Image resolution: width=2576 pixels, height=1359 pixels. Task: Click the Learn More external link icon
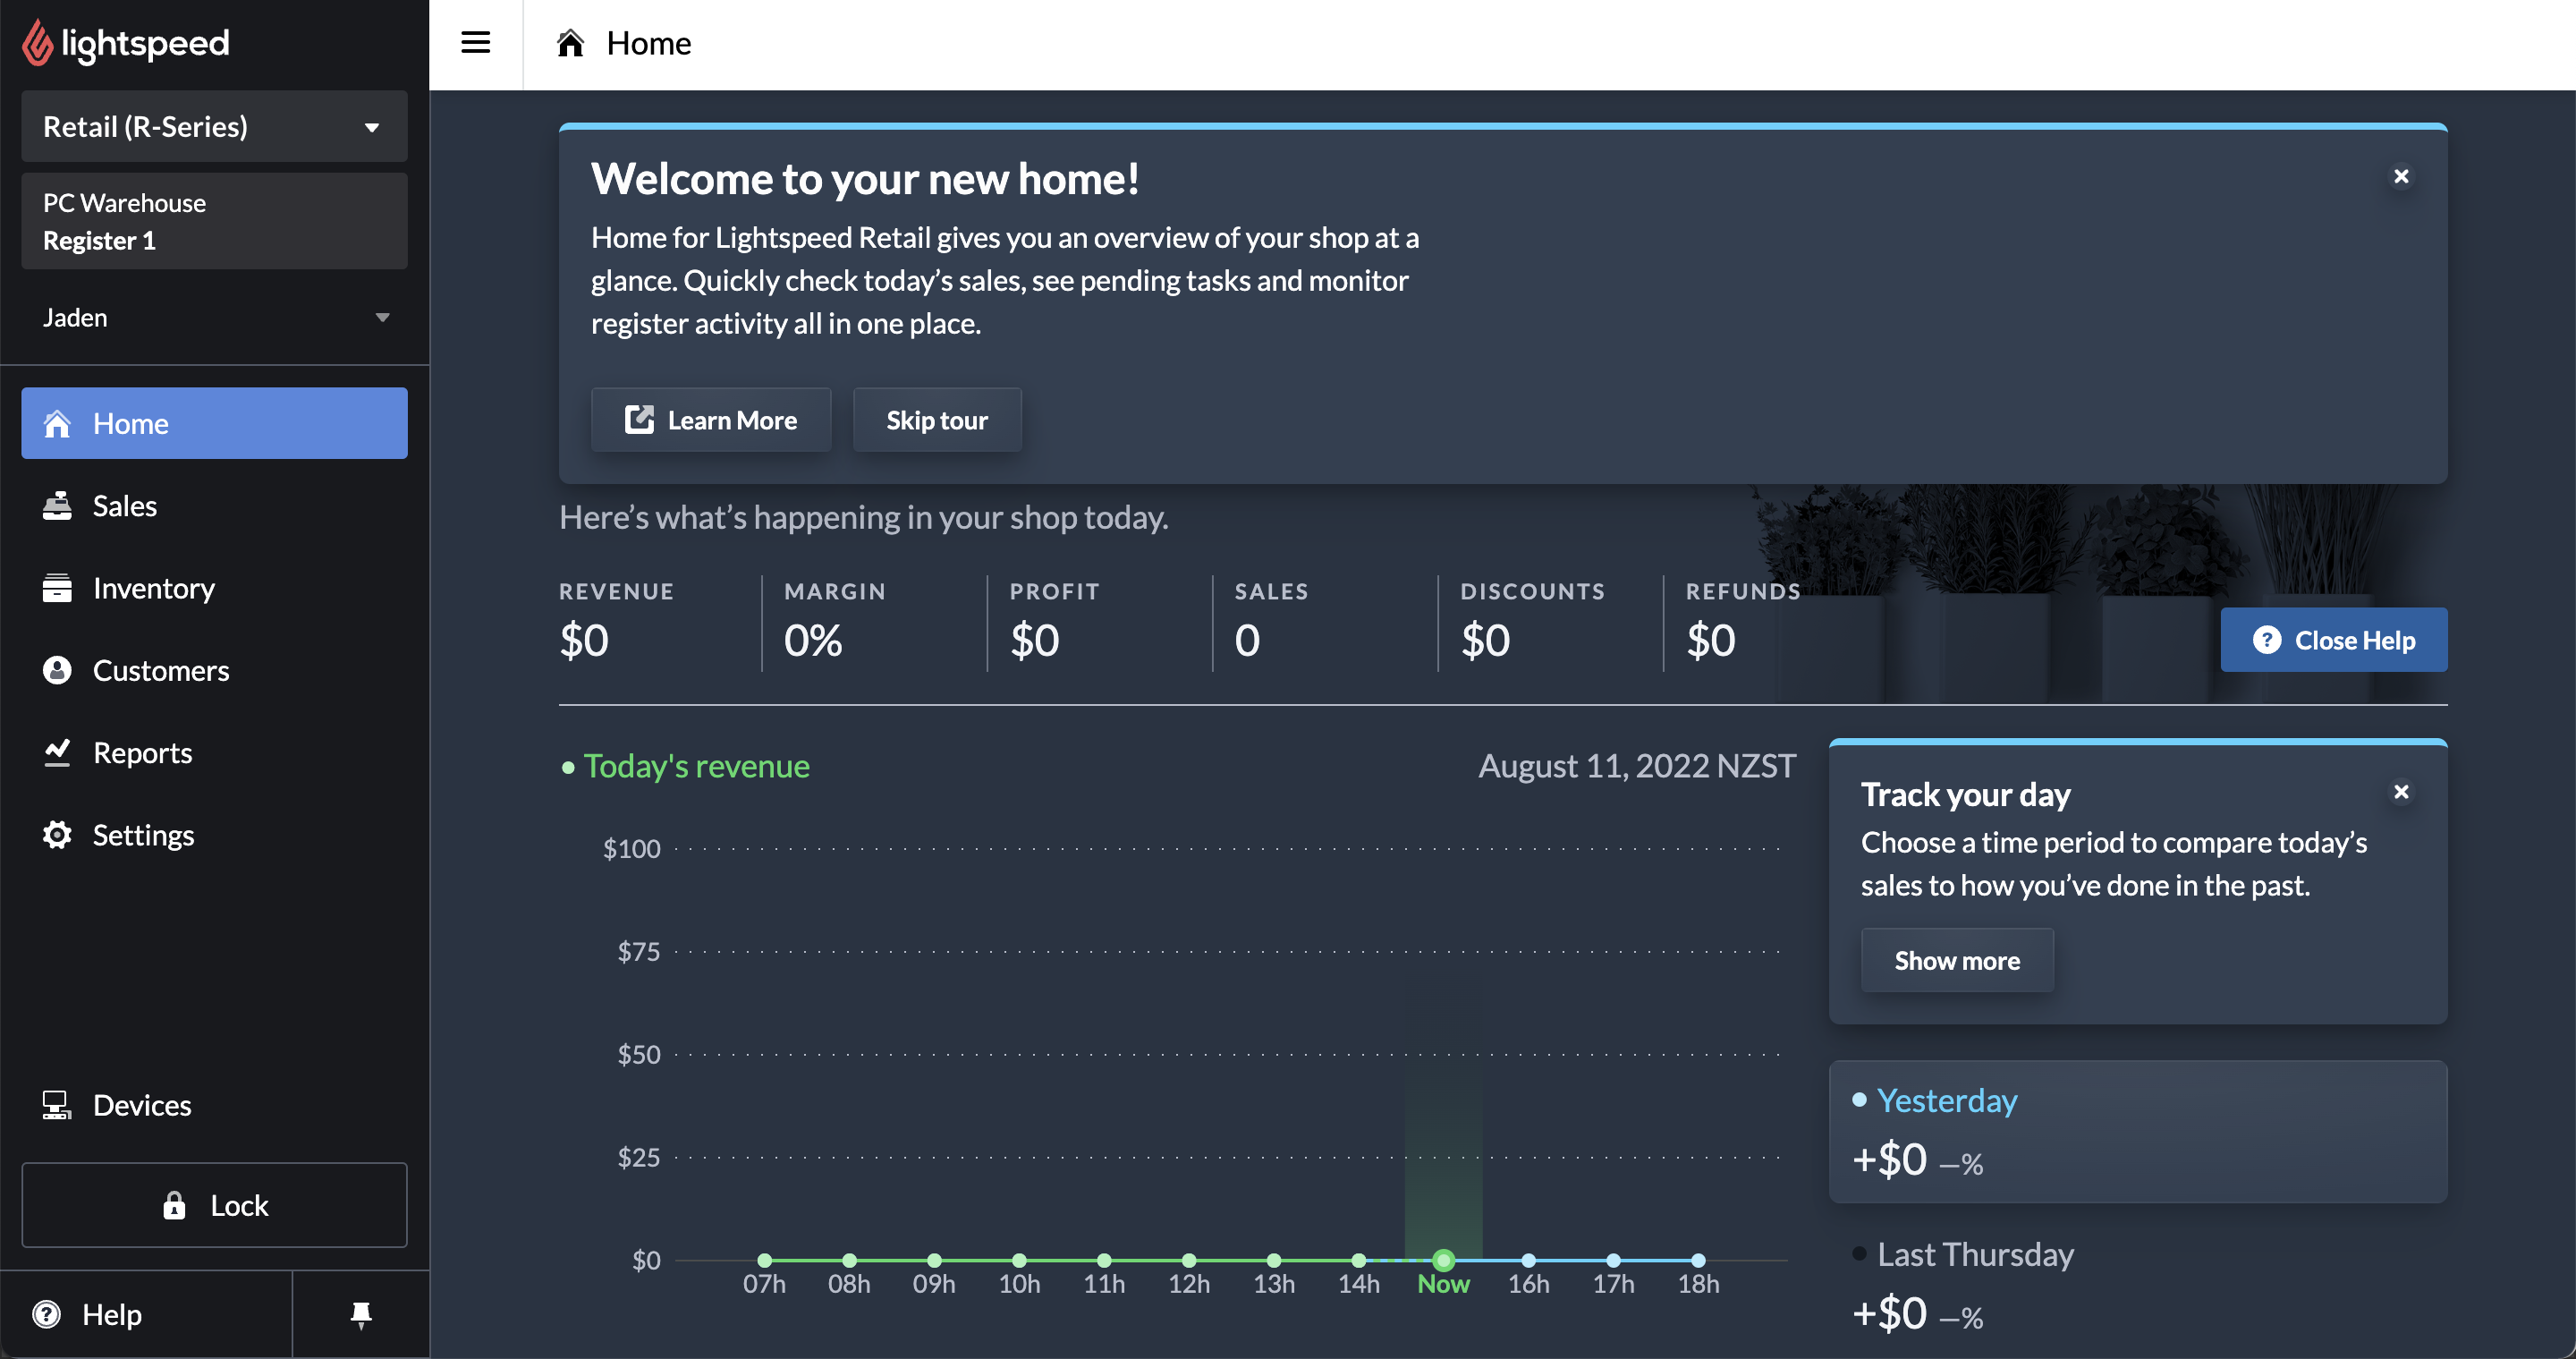pos(639,420)
